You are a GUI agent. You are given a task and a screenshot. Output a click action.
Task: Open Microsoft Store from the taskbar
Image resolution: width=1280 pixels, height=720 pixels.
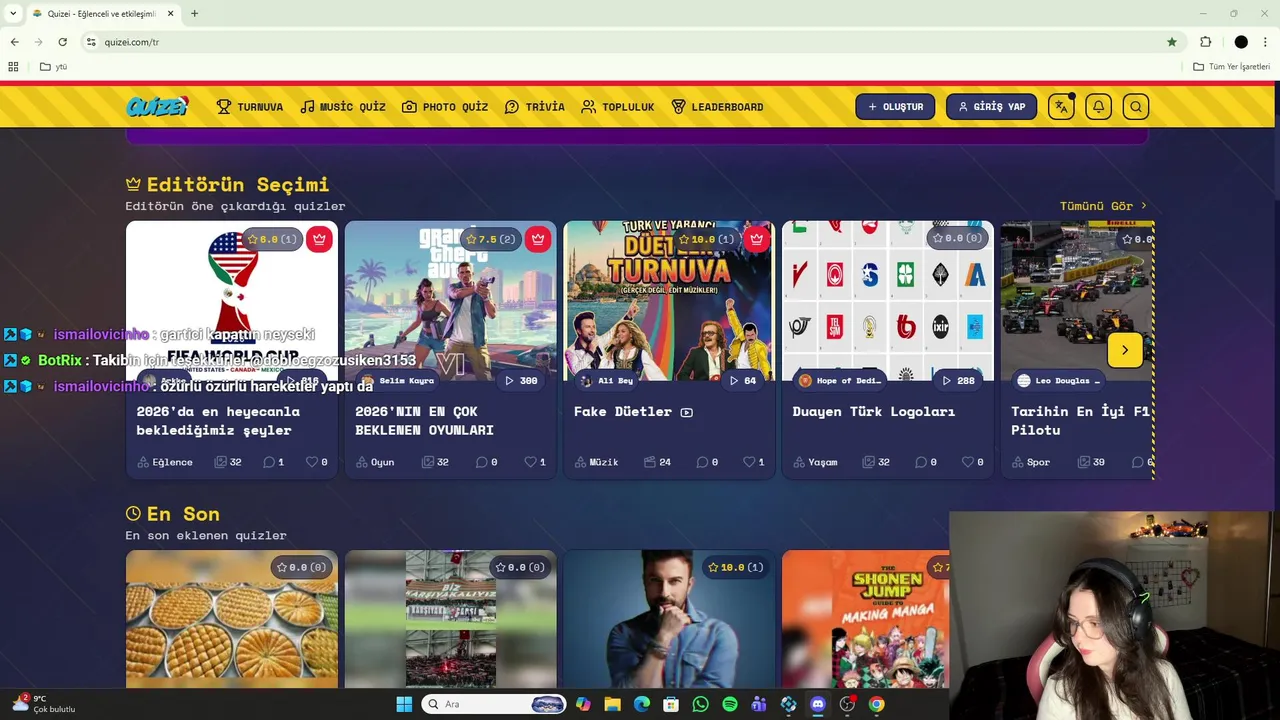(x=671, y=704)
